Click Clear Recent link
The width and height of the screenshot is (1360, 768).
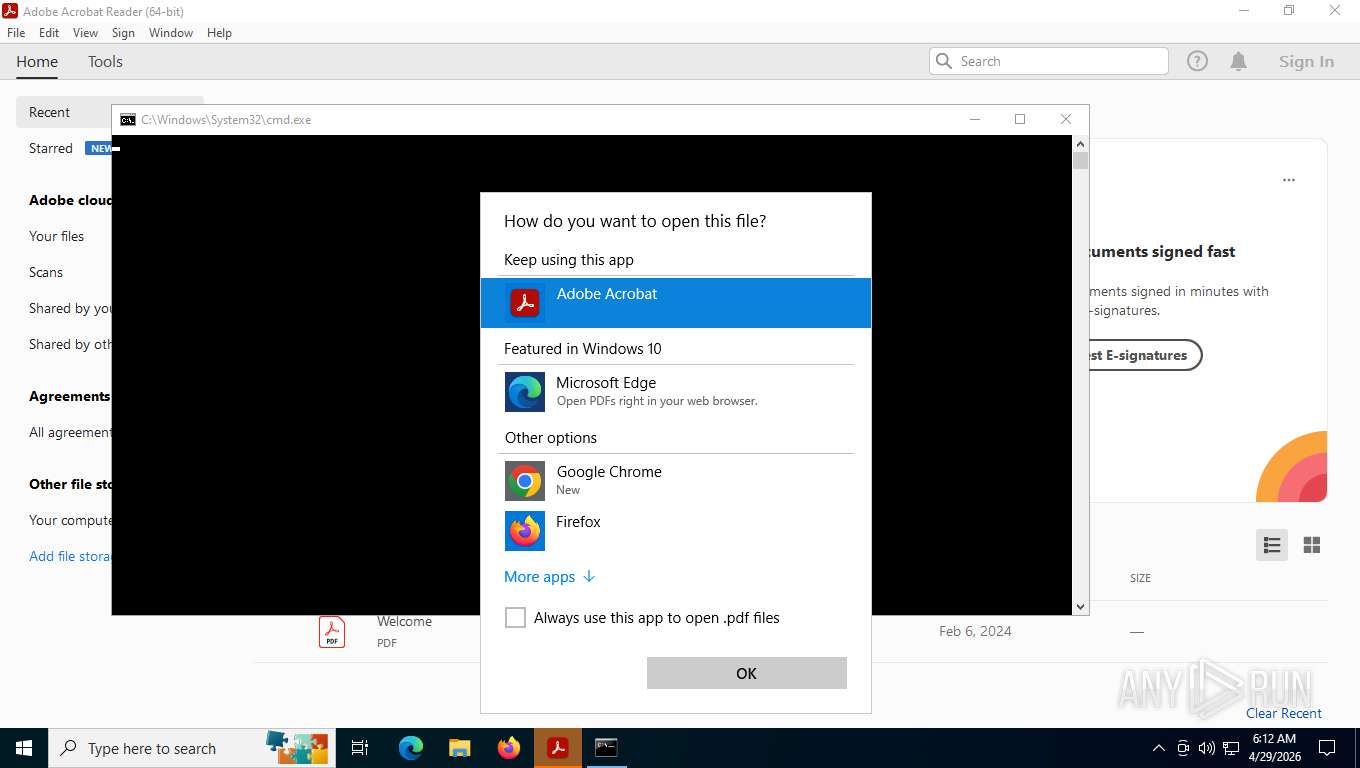coord(1284,713)
